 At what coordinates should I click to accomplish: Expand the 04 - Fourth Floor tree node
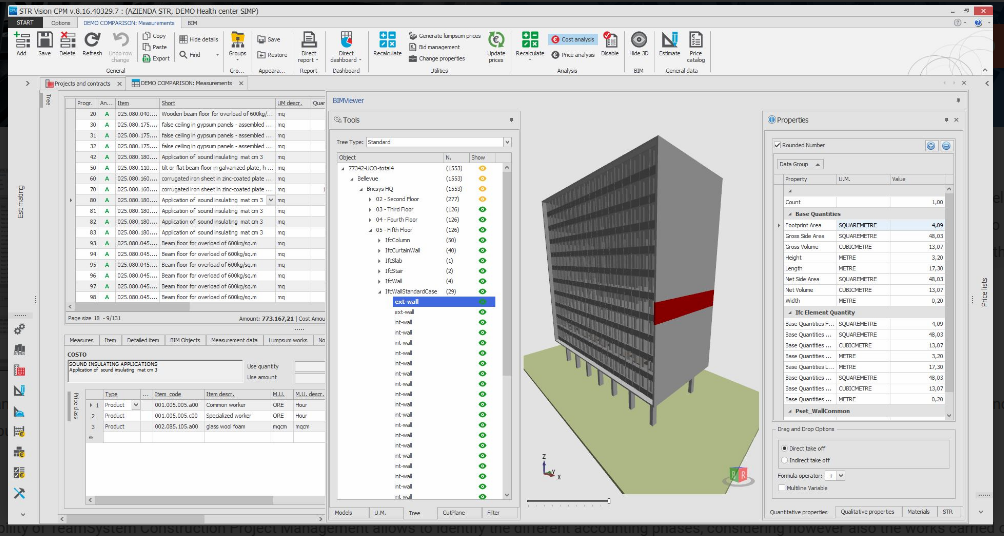pyautogui.click(x=371, y=220)
